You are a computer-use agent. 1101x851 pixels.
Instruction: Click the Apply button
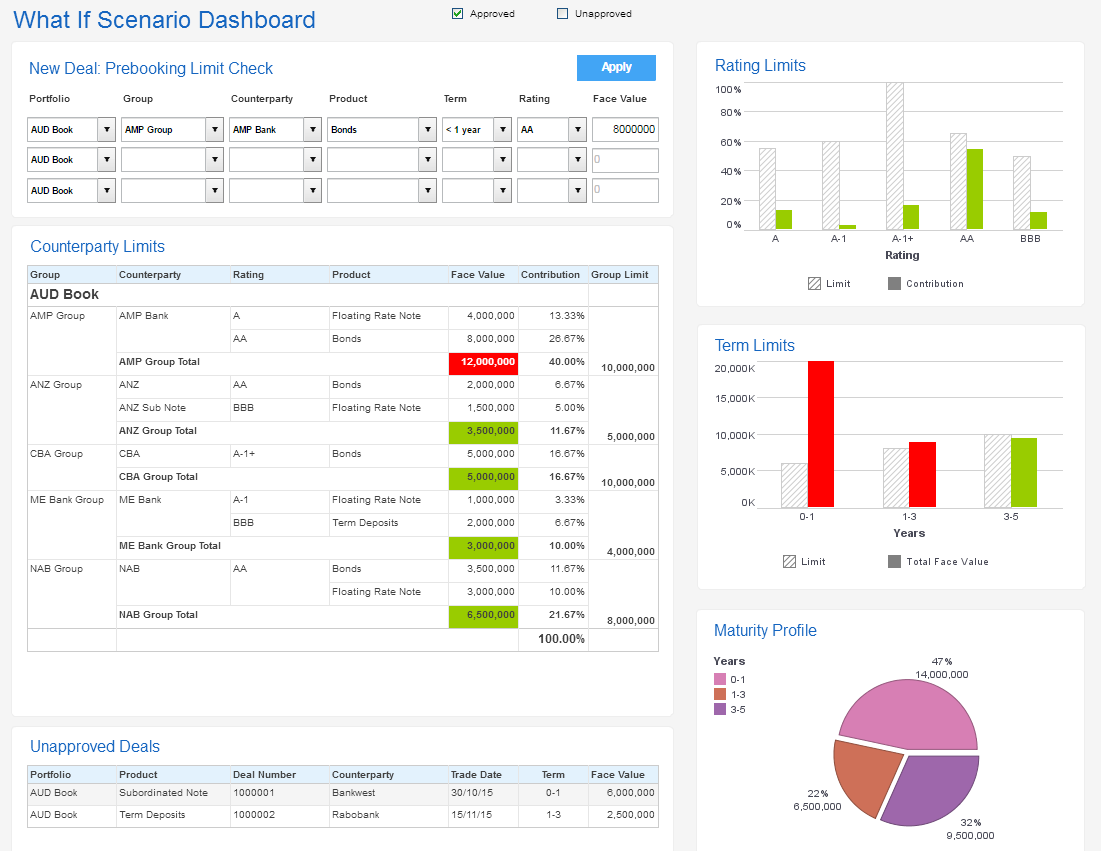click(616, 67)
